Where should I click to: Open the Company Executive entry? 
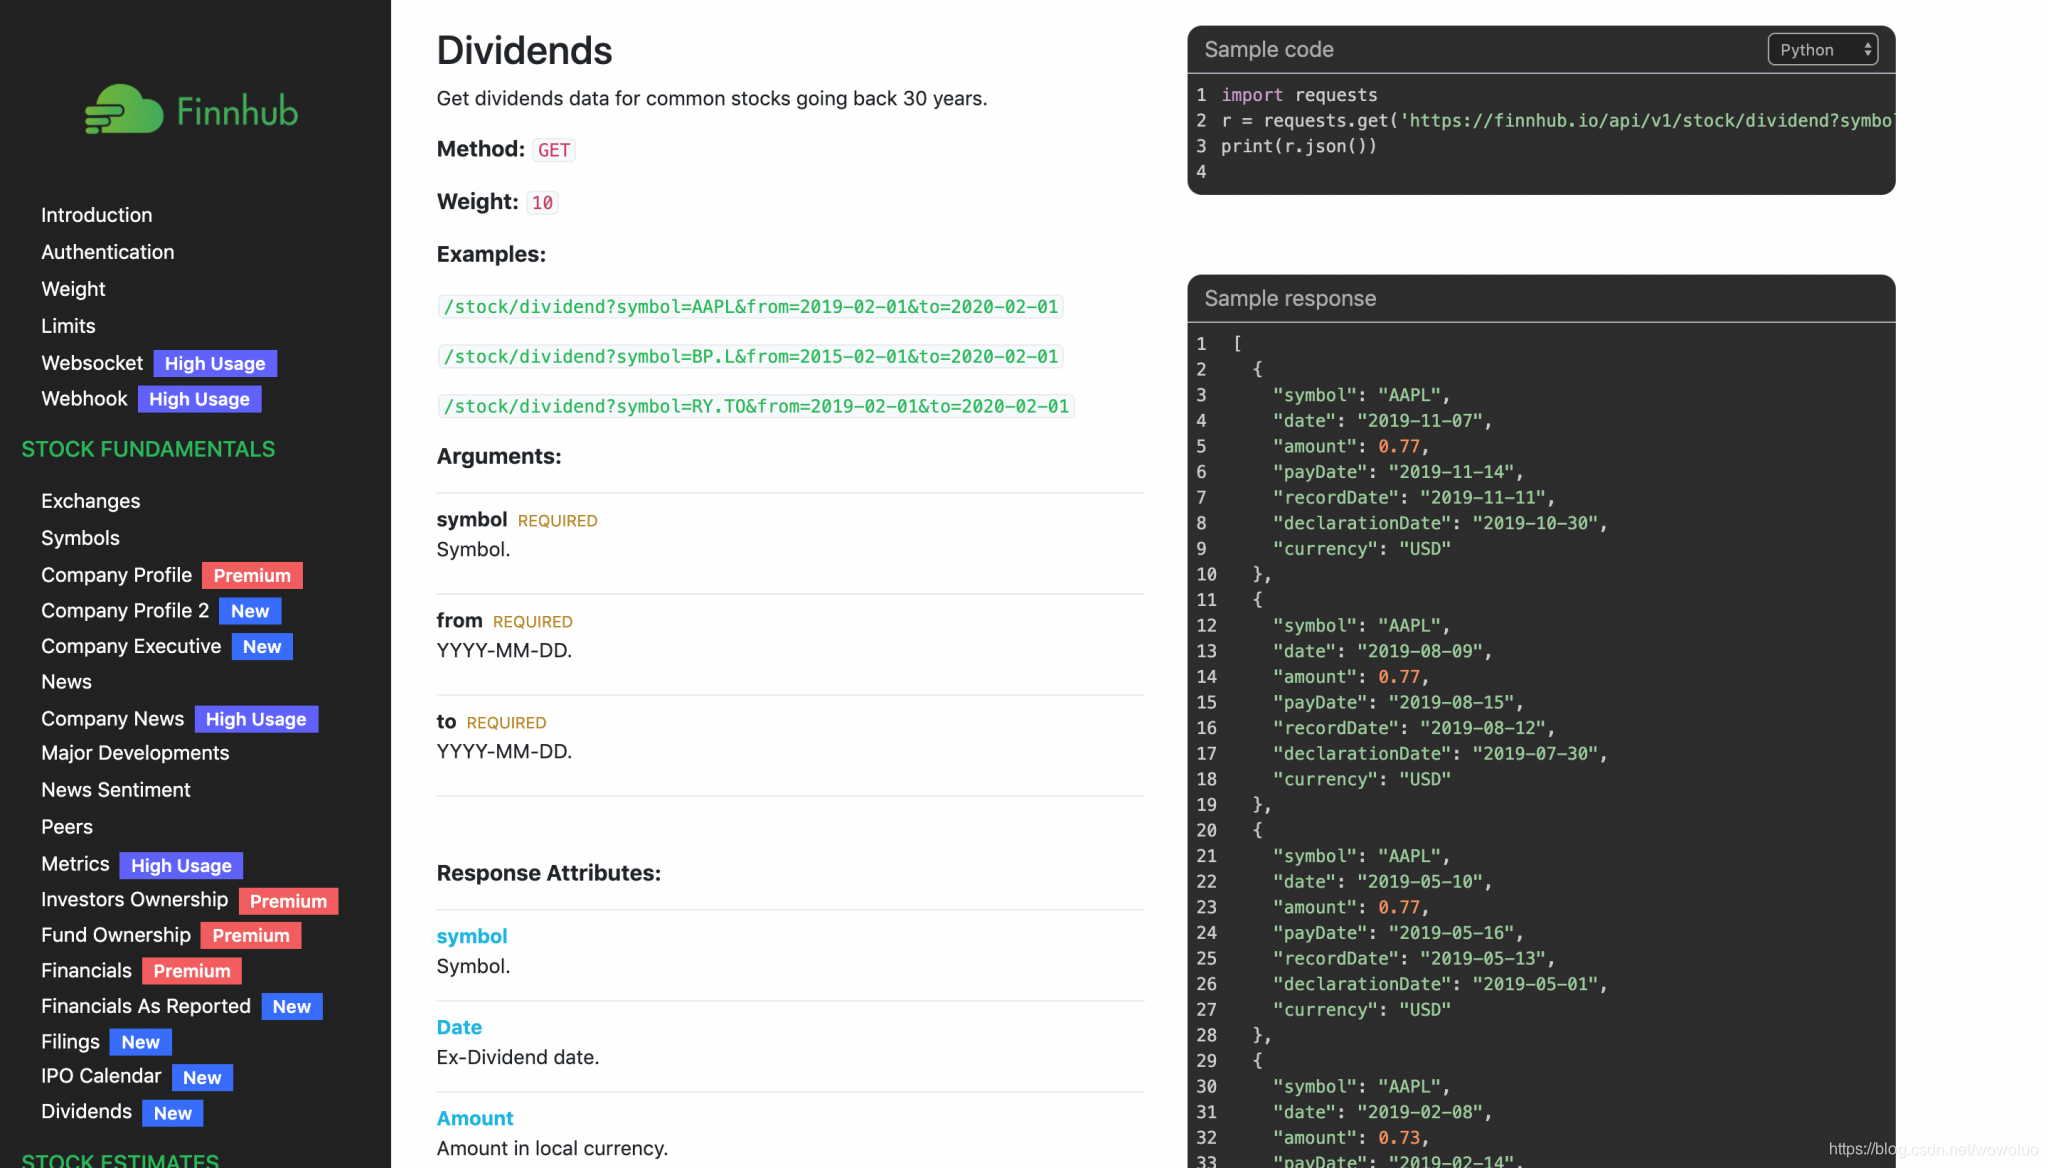point(131,646)
